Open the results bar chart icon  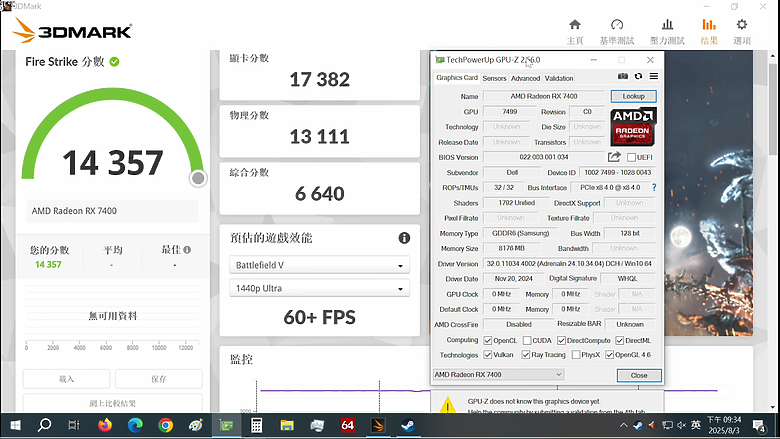pos(709,24)
